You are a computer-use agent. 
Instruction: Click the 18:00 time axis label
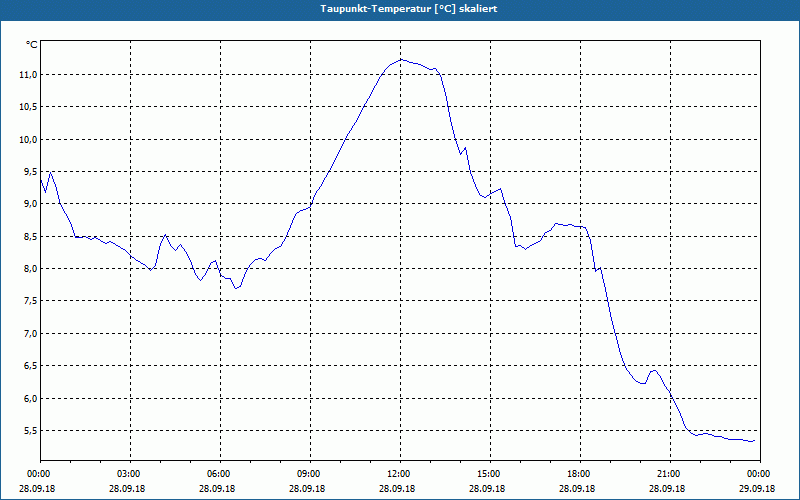580,474
